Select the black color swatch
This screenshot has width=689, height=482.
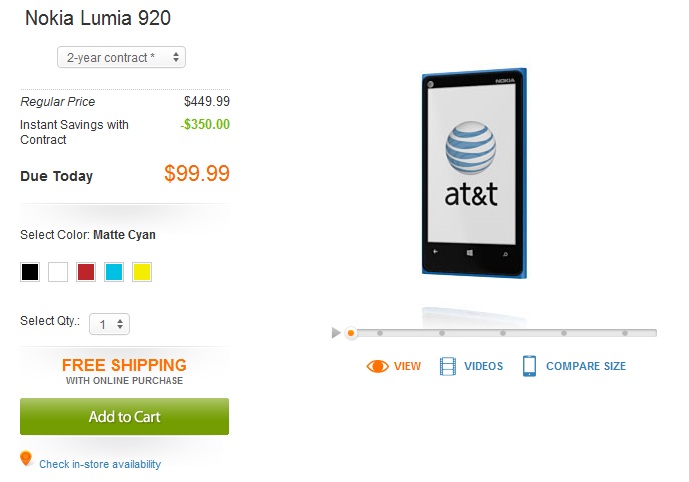pyautogui.click(x=30, y=271)
